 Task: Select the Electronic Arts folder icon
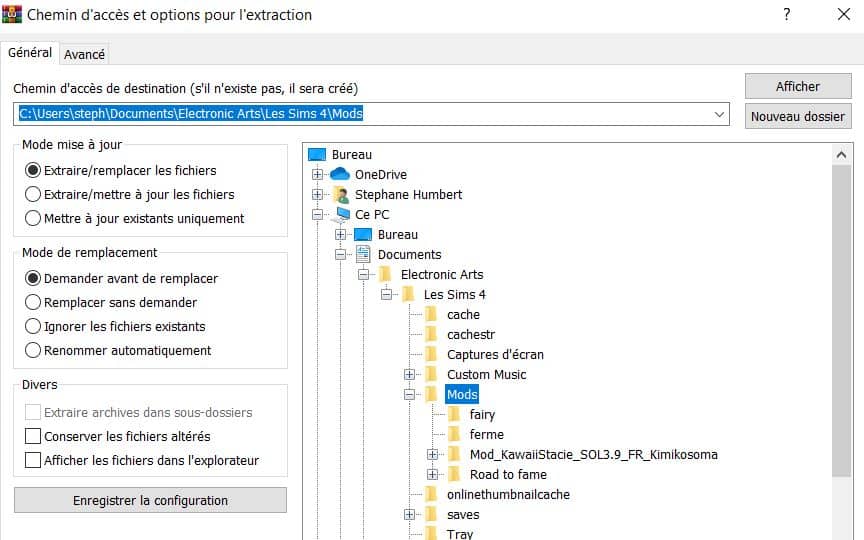point(386,274)
